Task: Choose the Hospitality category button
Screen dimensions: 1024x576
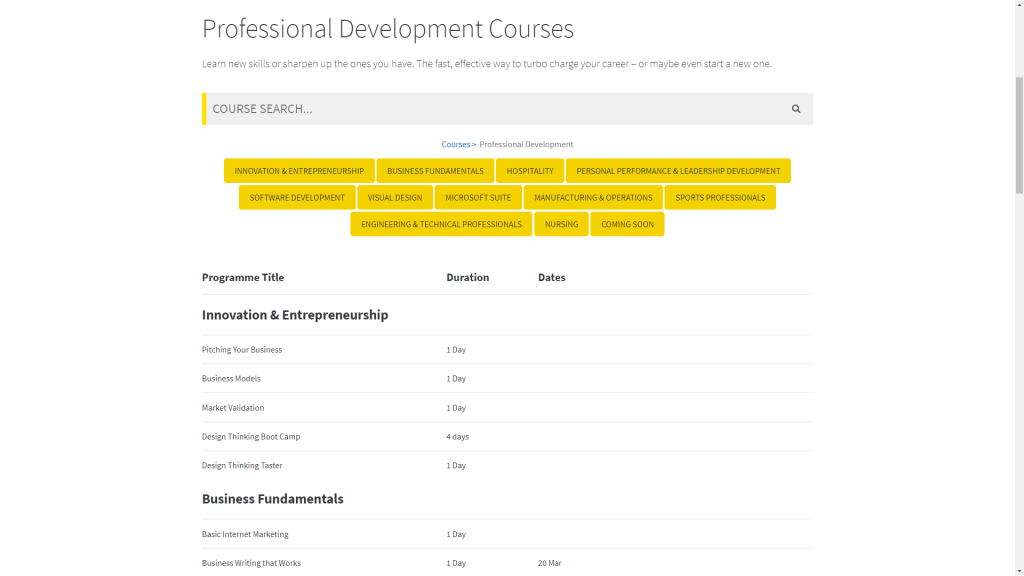Action: 530,171
